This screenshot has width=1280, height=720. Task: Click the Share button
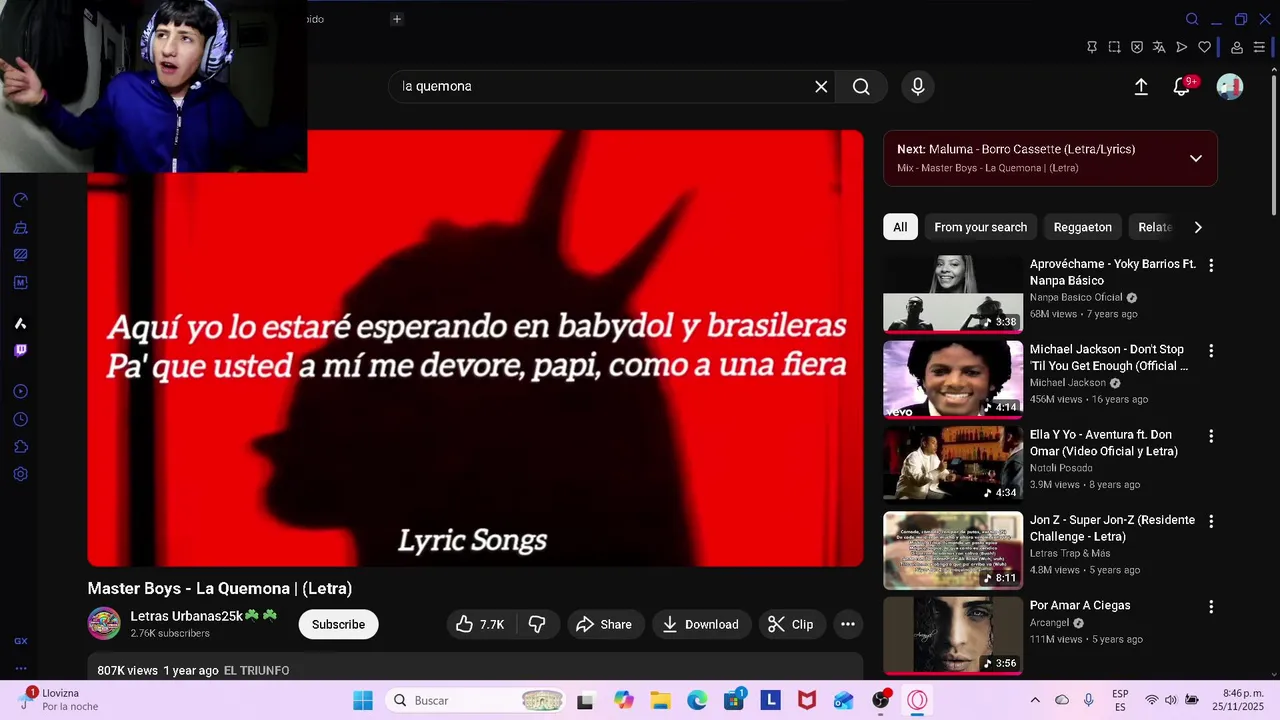(605, 624)
